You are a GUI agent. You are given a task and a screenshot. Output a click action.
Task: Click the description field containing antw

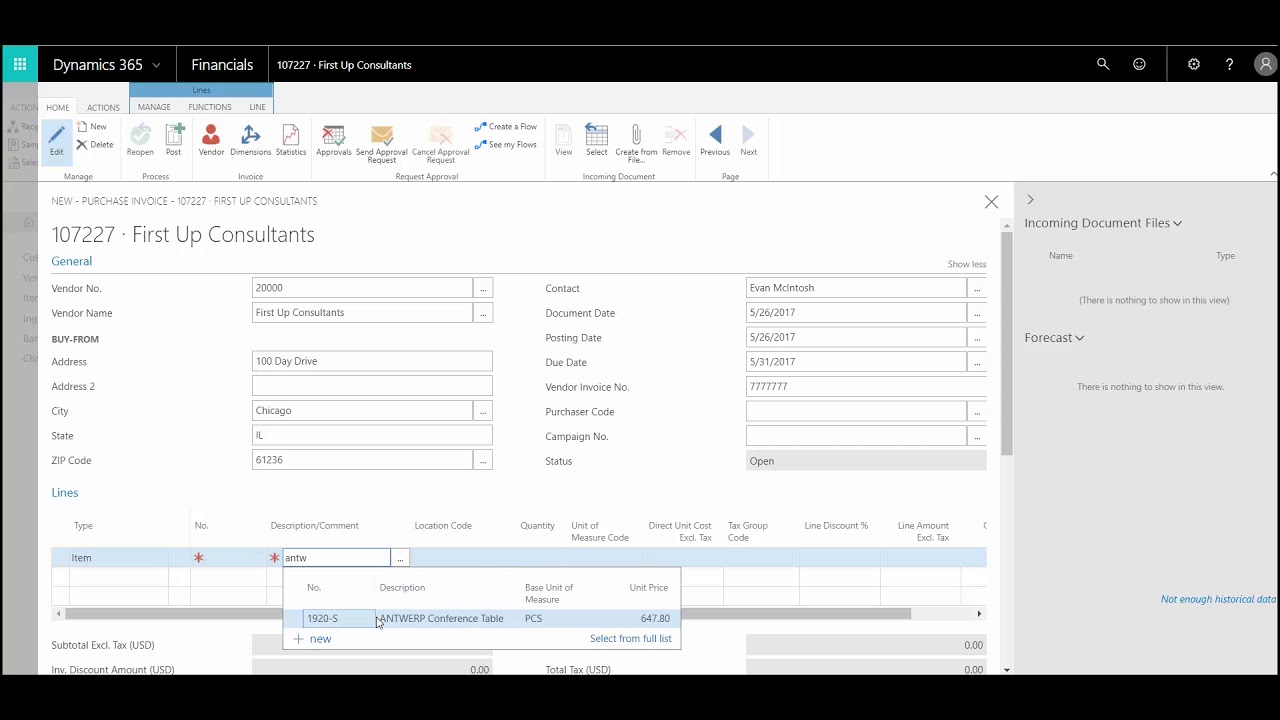[337, 558]
